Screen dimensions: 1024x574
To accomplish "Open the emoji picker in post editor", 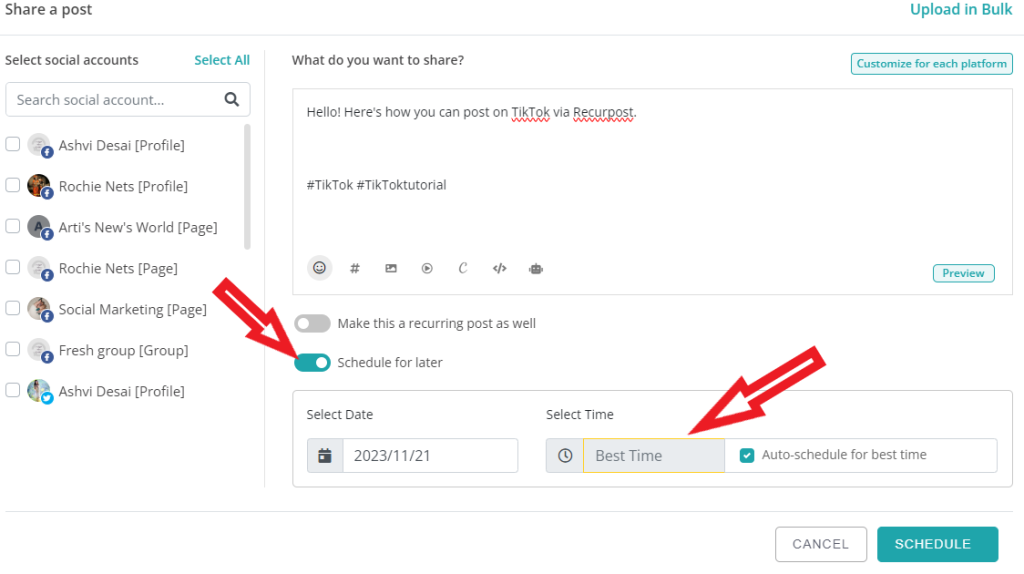I will point(319,268).
